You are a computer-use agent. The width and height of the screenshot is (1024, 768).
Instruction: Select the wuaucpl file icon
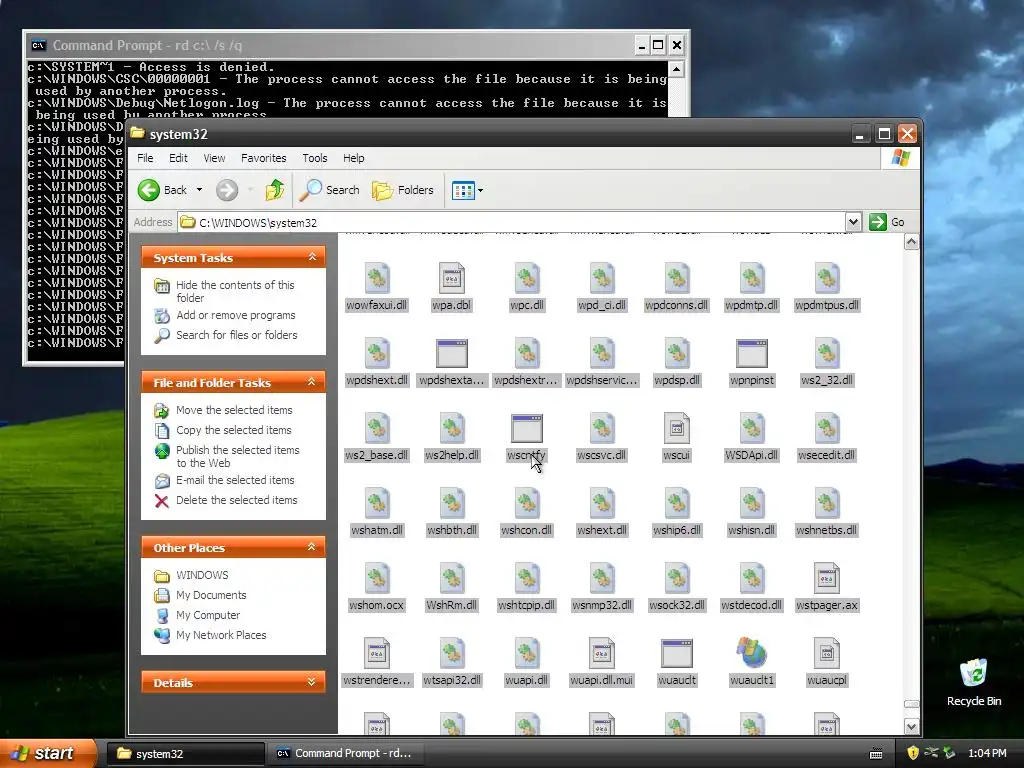(x=827, y=653)
